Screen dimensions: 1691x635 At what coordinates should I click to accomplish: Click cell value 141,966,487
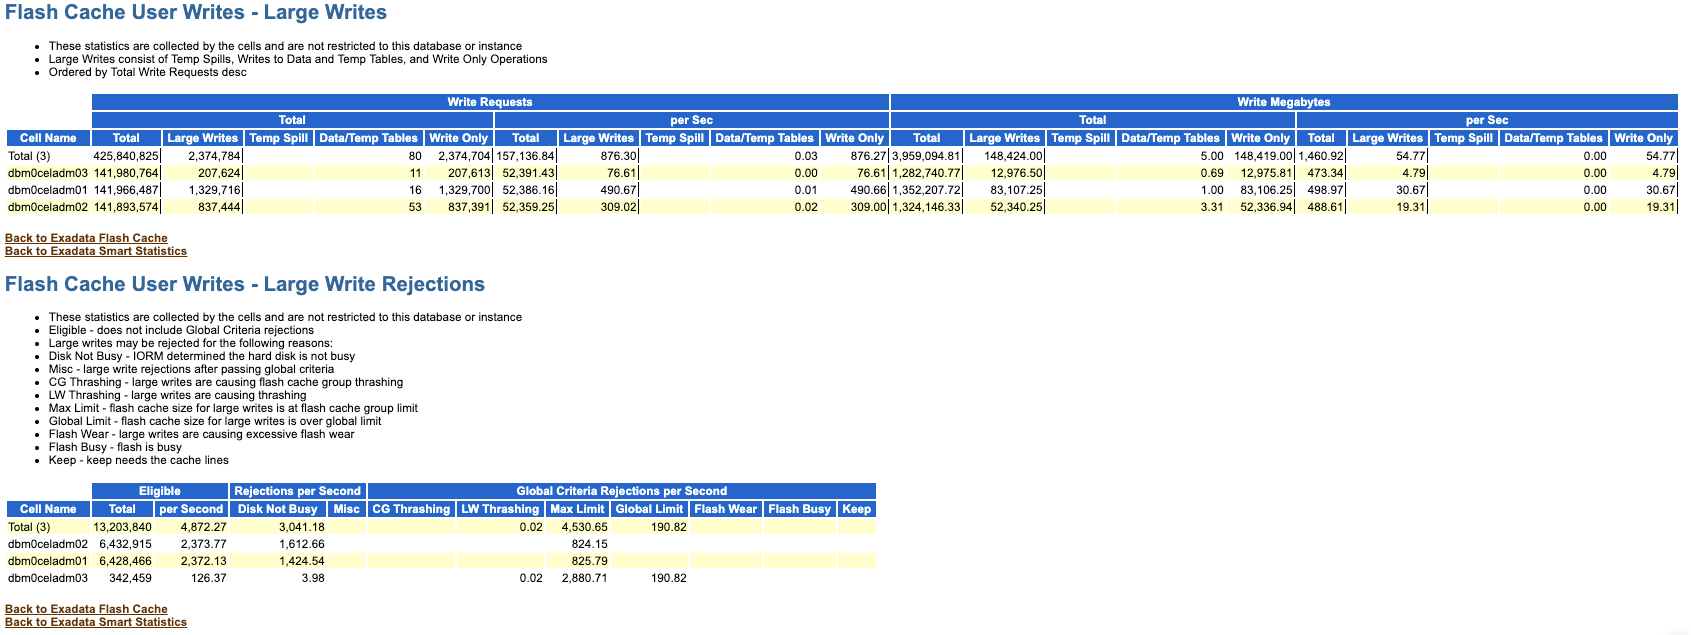(x=126, y=190)
